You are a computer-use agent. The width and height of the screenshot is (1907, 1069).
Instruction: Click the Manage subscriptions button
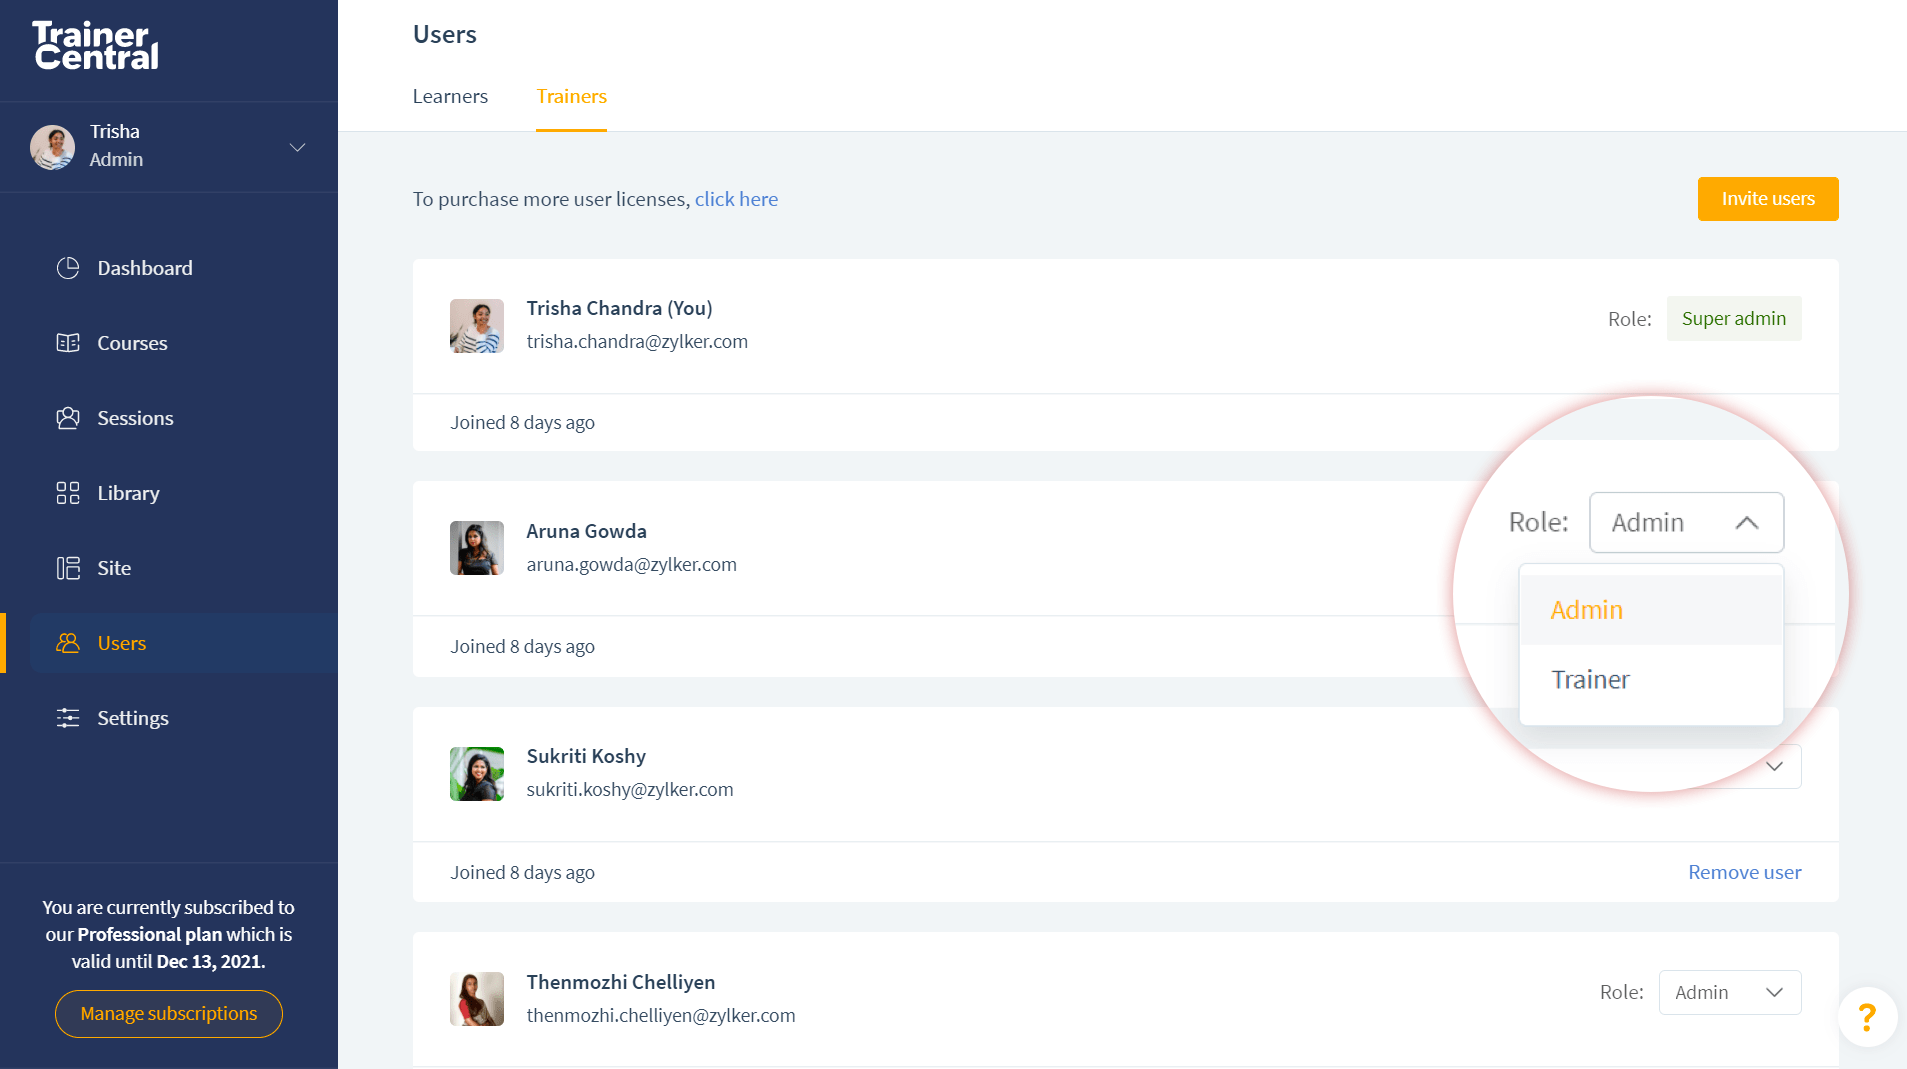point(168,1013)
